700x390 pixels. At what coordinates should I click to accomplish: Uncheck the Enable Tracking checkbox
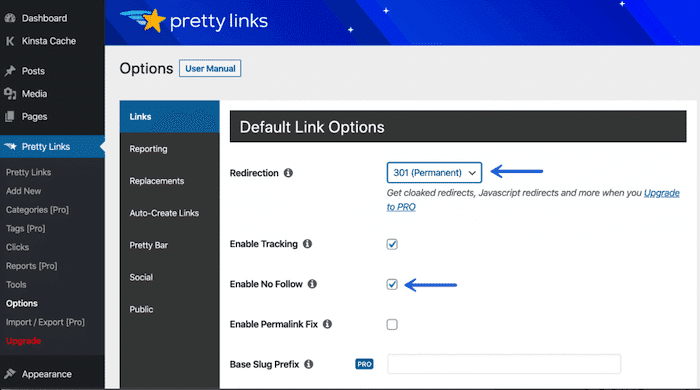[x=392, y=244]
